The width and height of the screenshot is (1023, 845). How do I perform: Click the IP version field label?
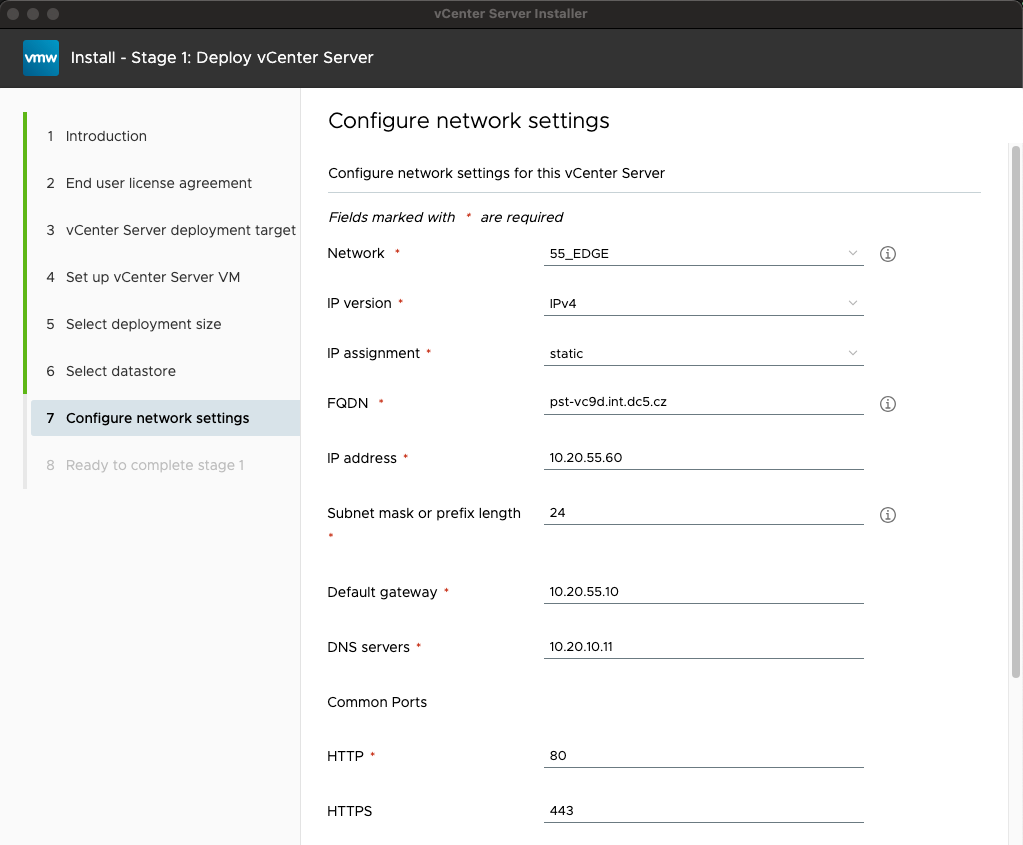point(359,303)
